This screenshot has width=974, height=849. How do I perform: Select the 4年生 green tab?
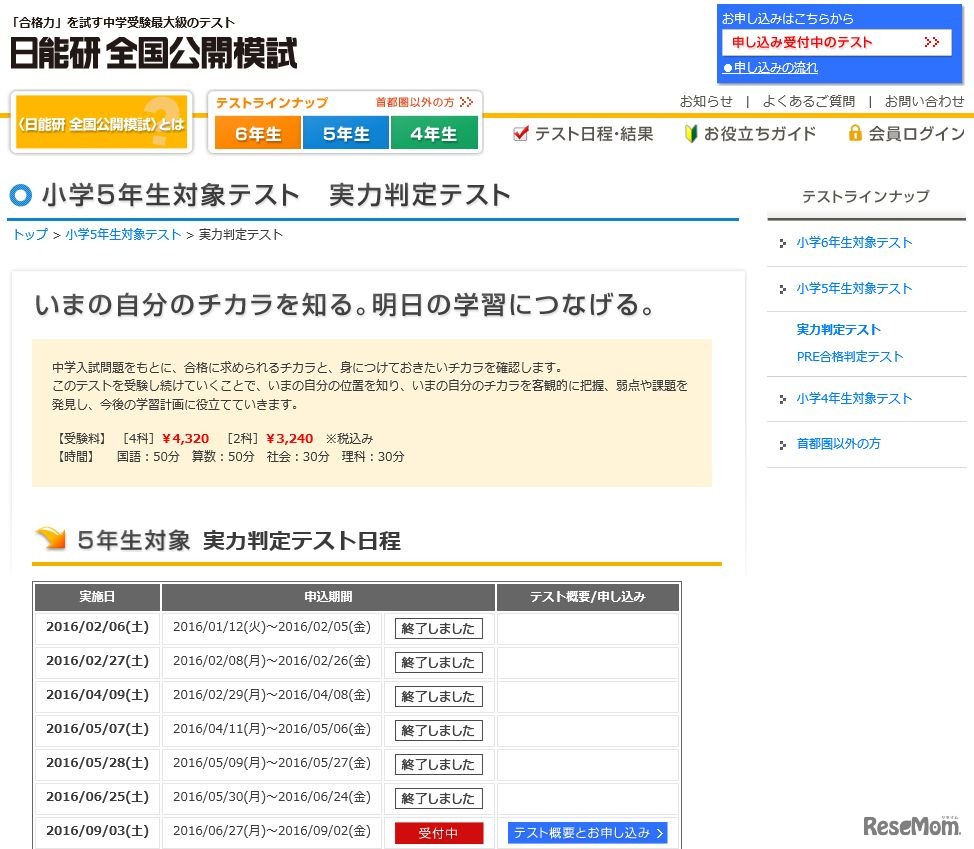[x=434, y=134]
